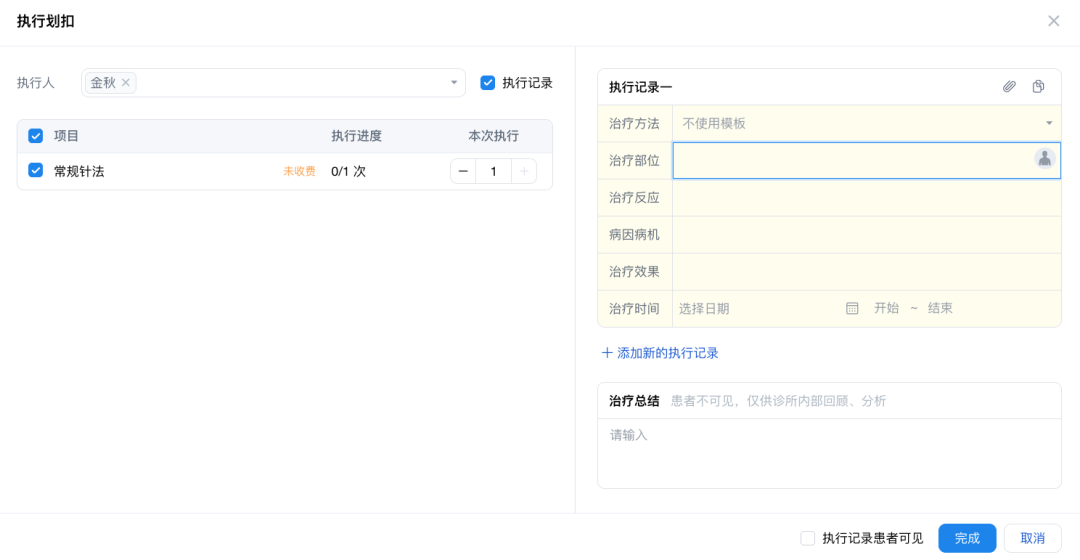
Task: Expand the 执行人 dropdown
Action: click(453, 83)
